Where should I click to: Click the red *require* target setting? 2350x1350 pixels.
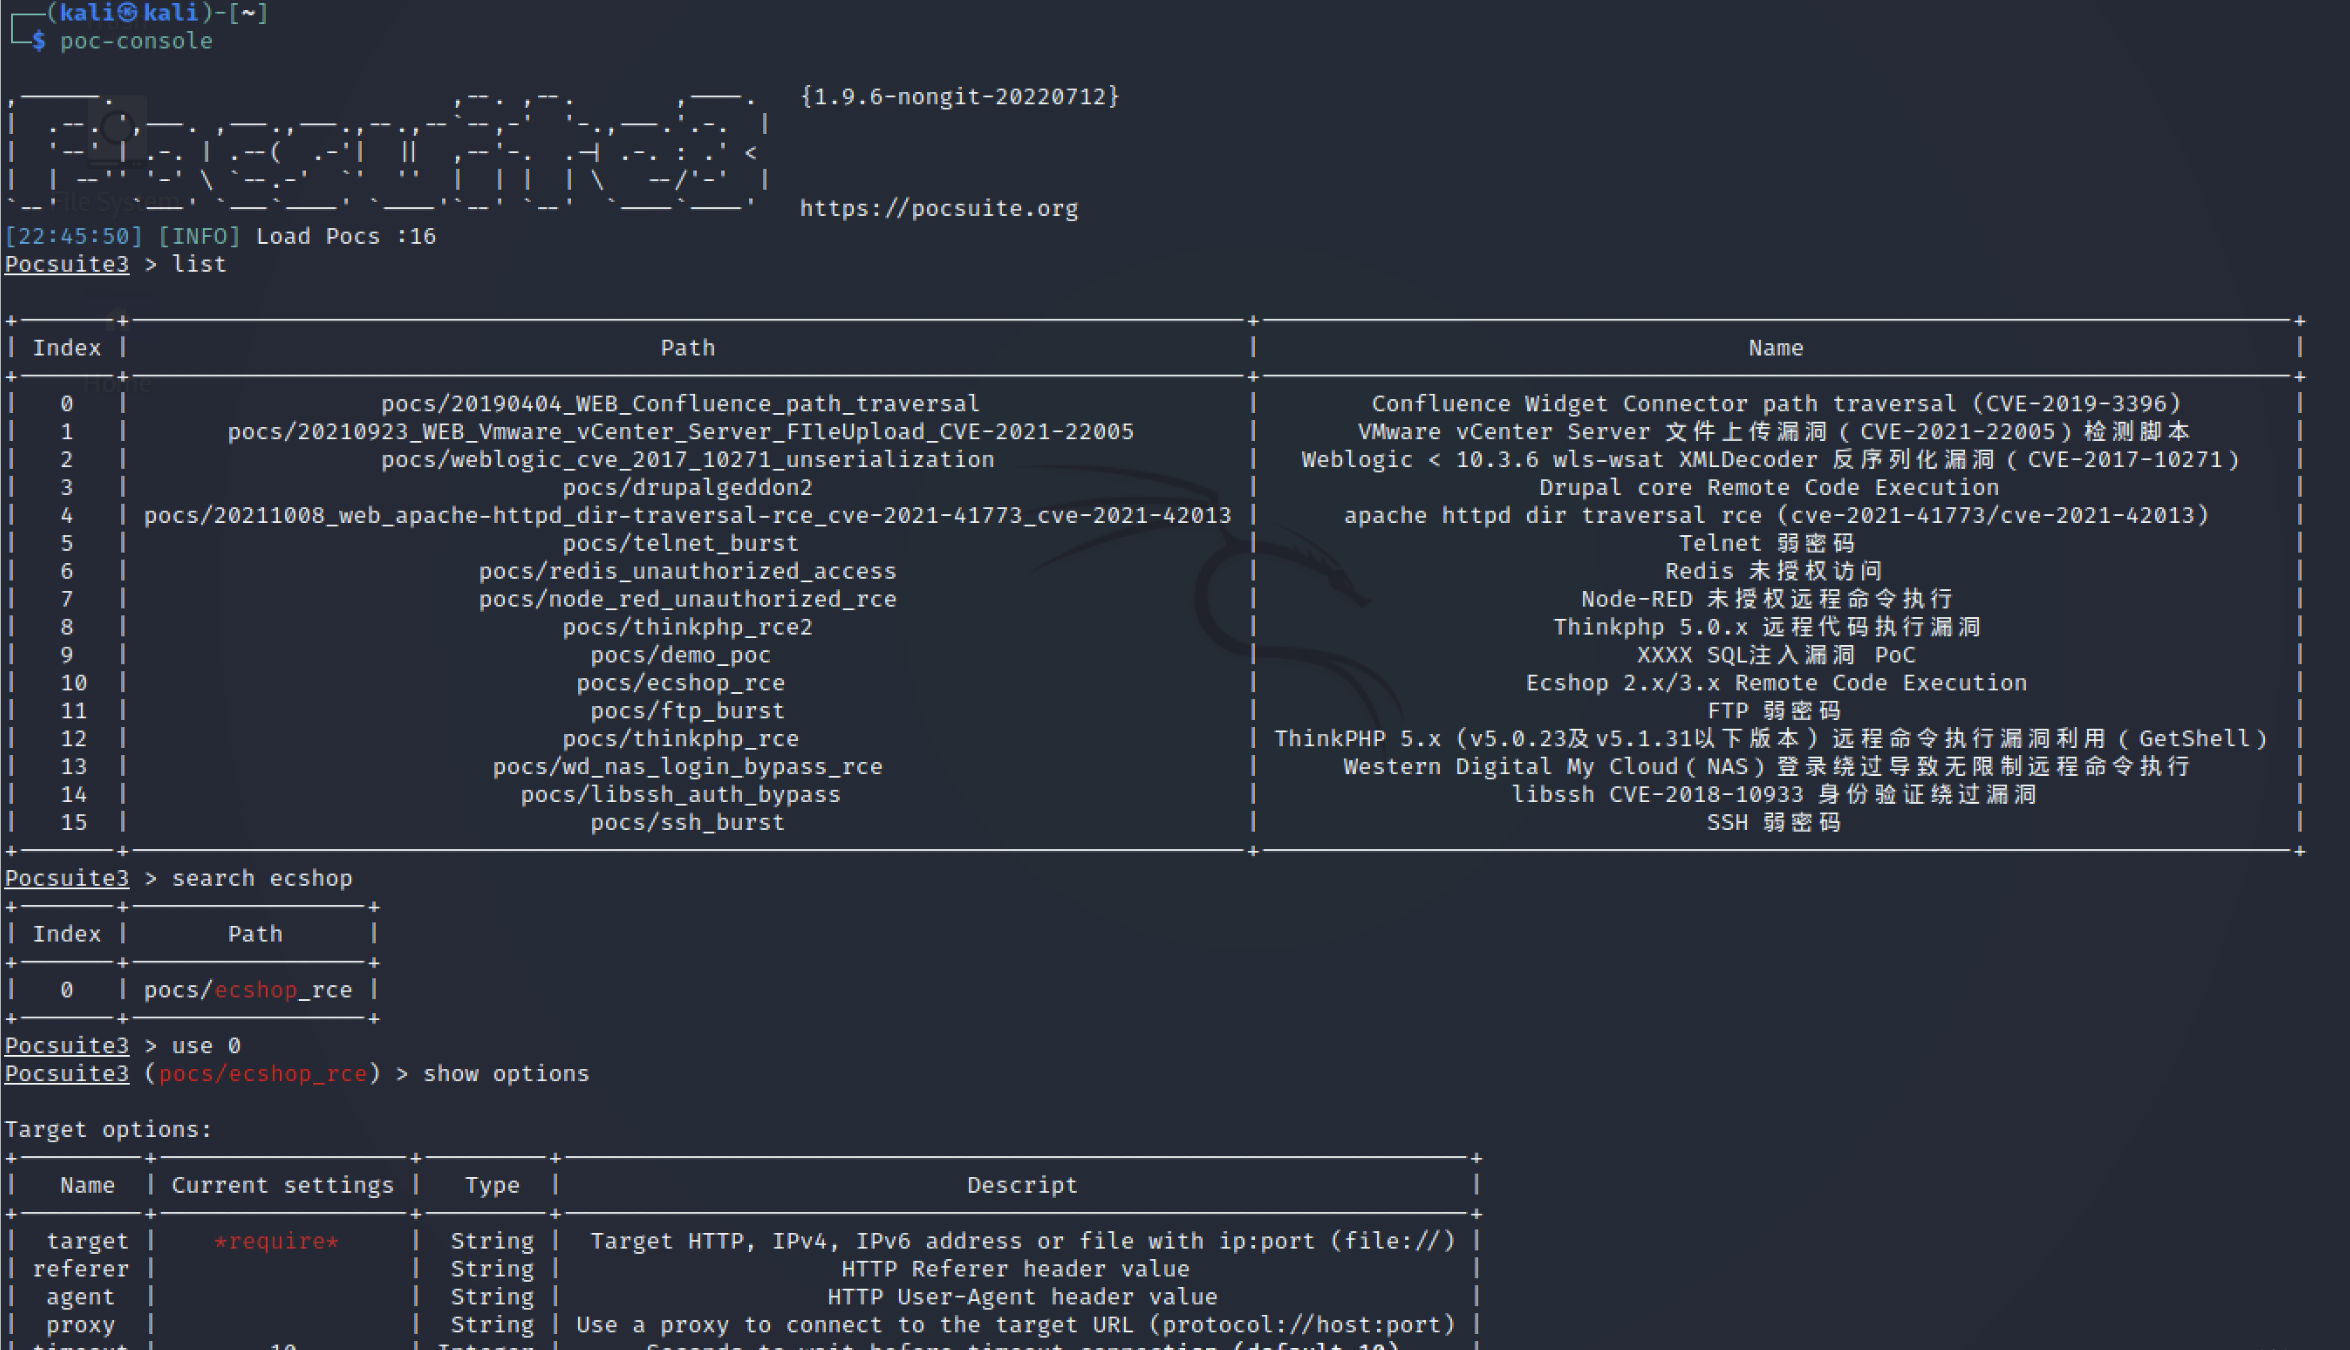pos(276,1241)
